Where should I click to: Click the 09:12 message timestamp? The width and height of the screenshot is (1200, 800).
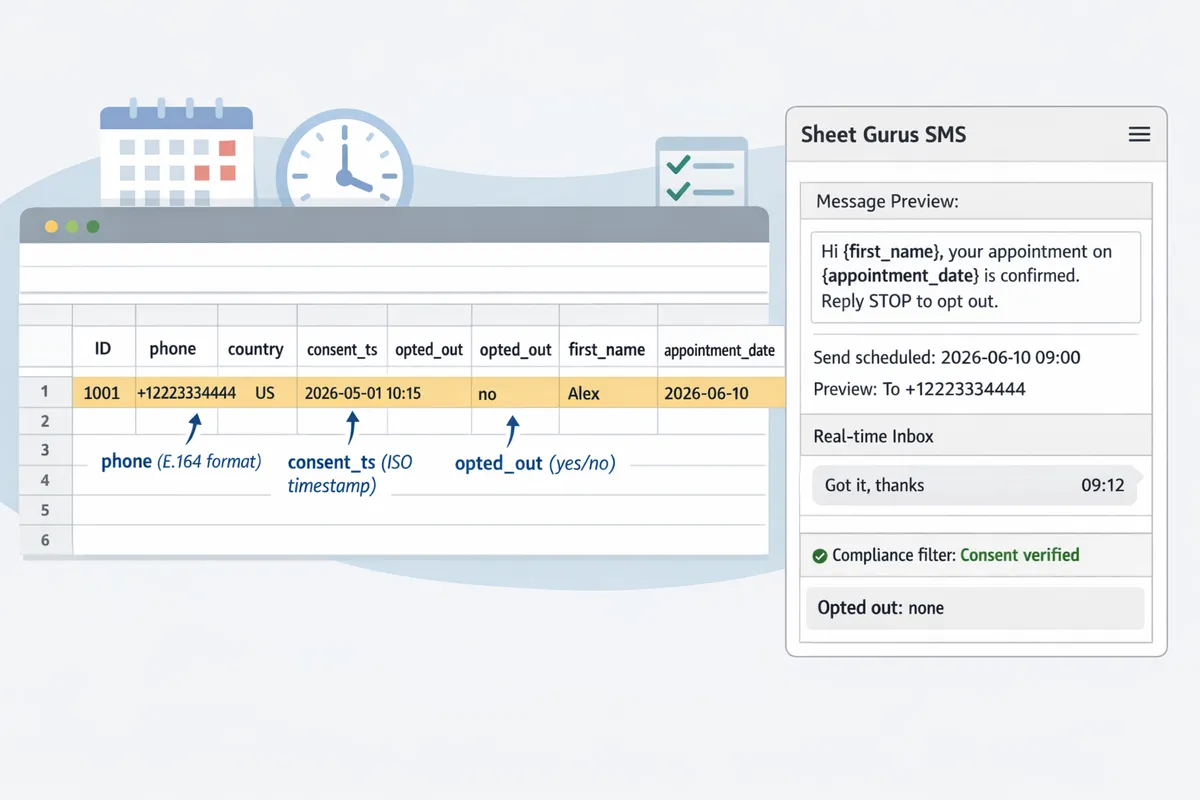(1103, 486)
